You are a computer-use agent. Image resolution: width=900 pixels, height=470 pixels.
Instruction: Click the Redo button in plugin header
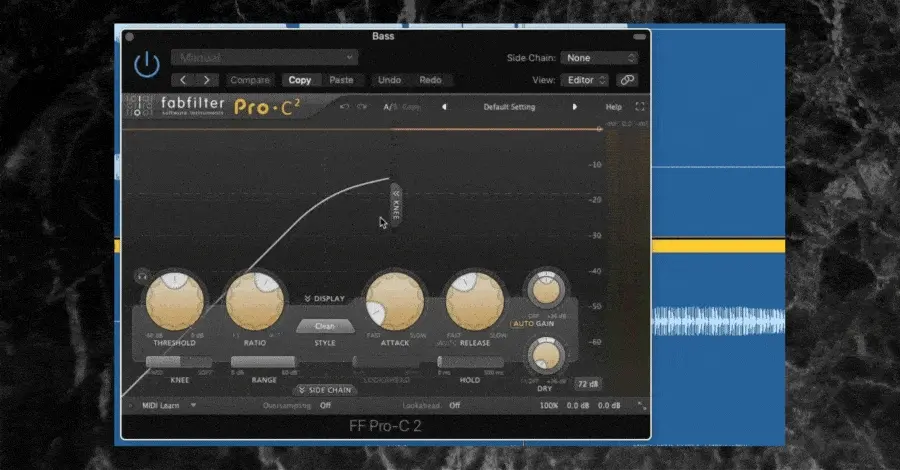point(430,80)
